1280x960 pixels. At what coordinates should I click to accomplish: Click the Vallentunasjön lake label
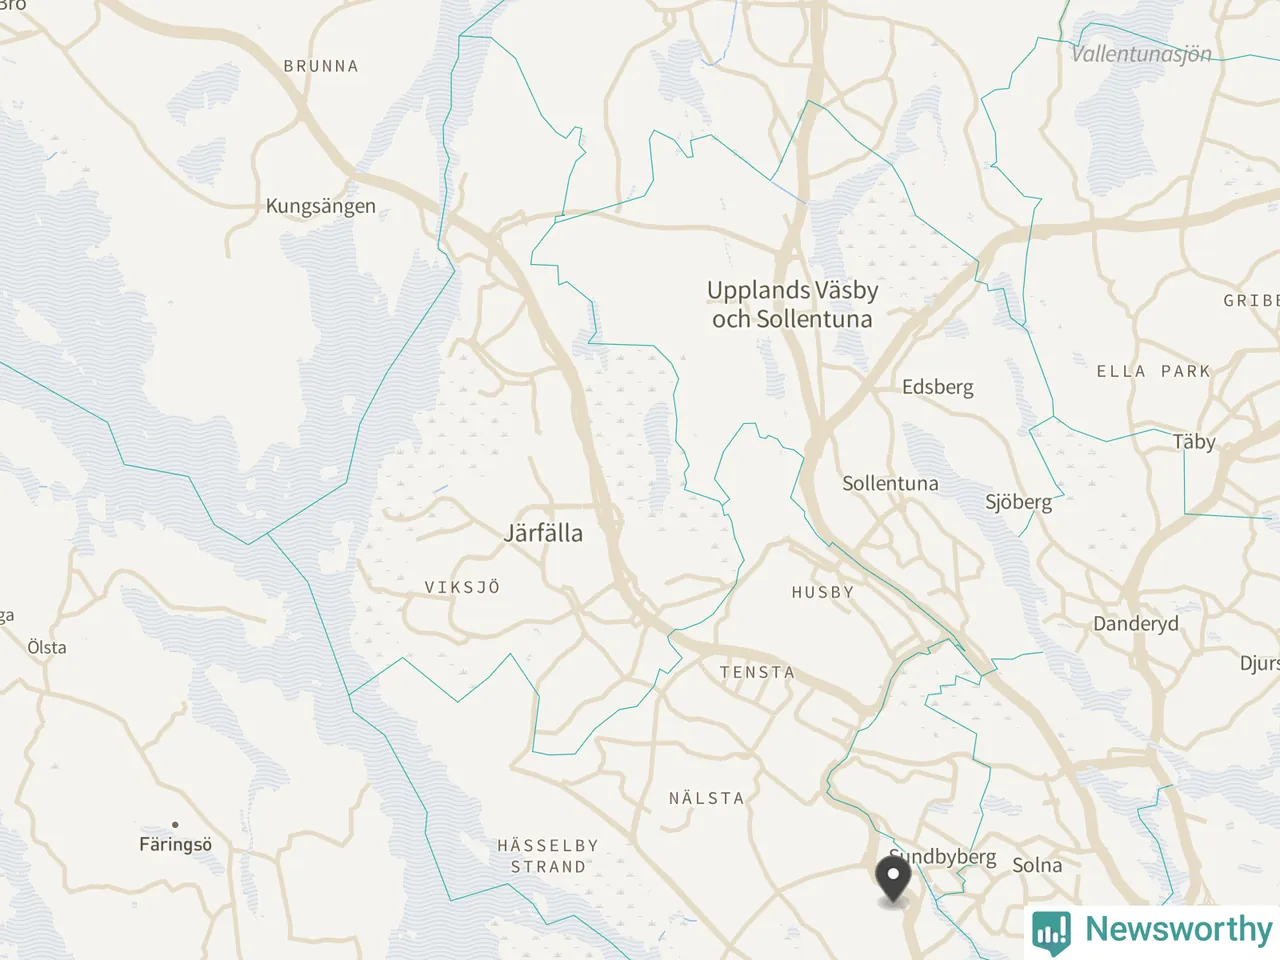1141,54
